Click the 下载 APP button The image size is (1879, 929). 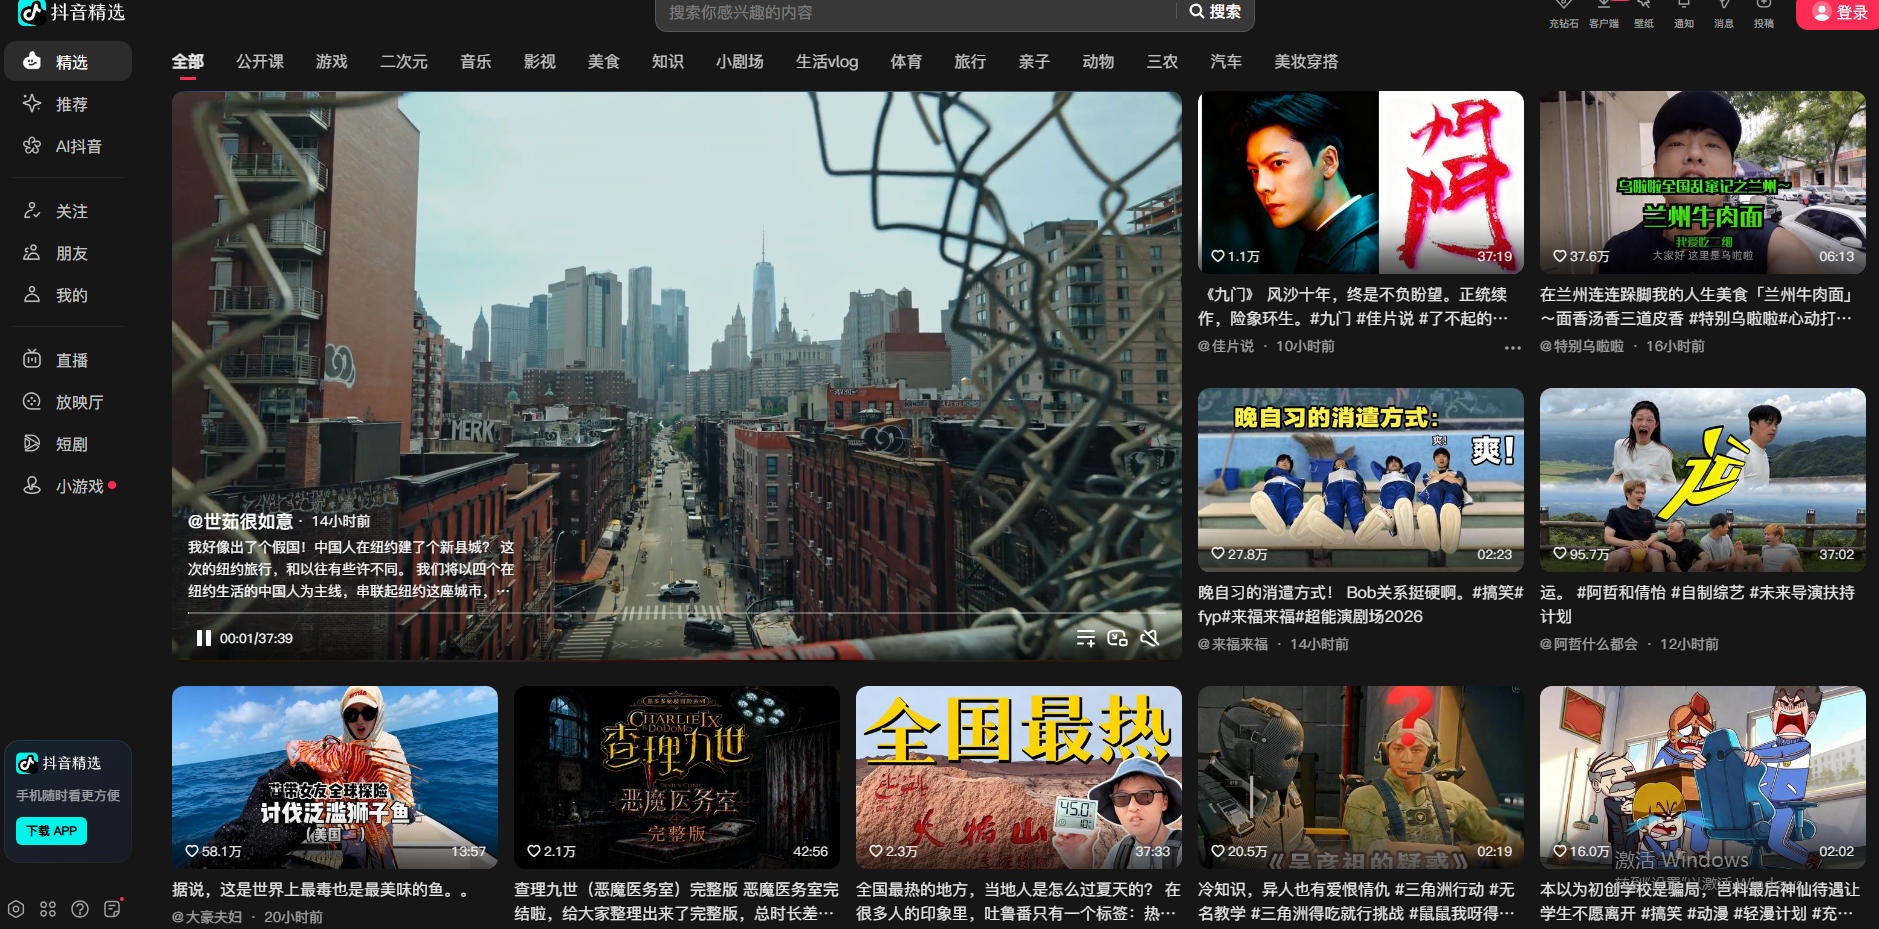coord(52,831)
